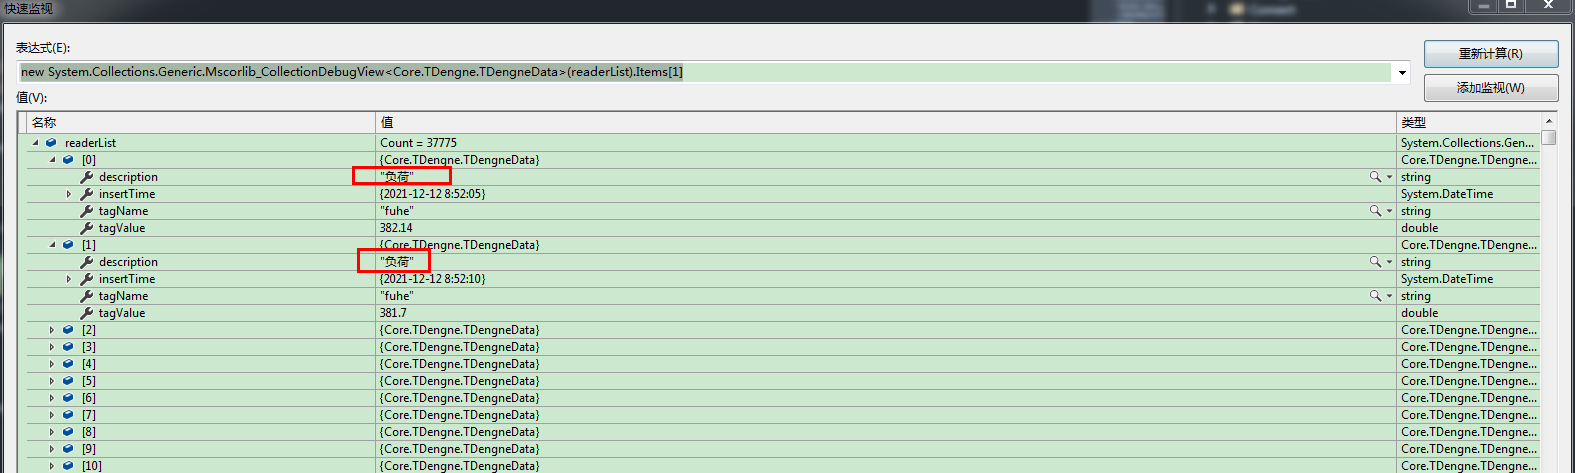1575x473 pixels.
Task: Select the value '382.14'
Action: pos(396,228)
